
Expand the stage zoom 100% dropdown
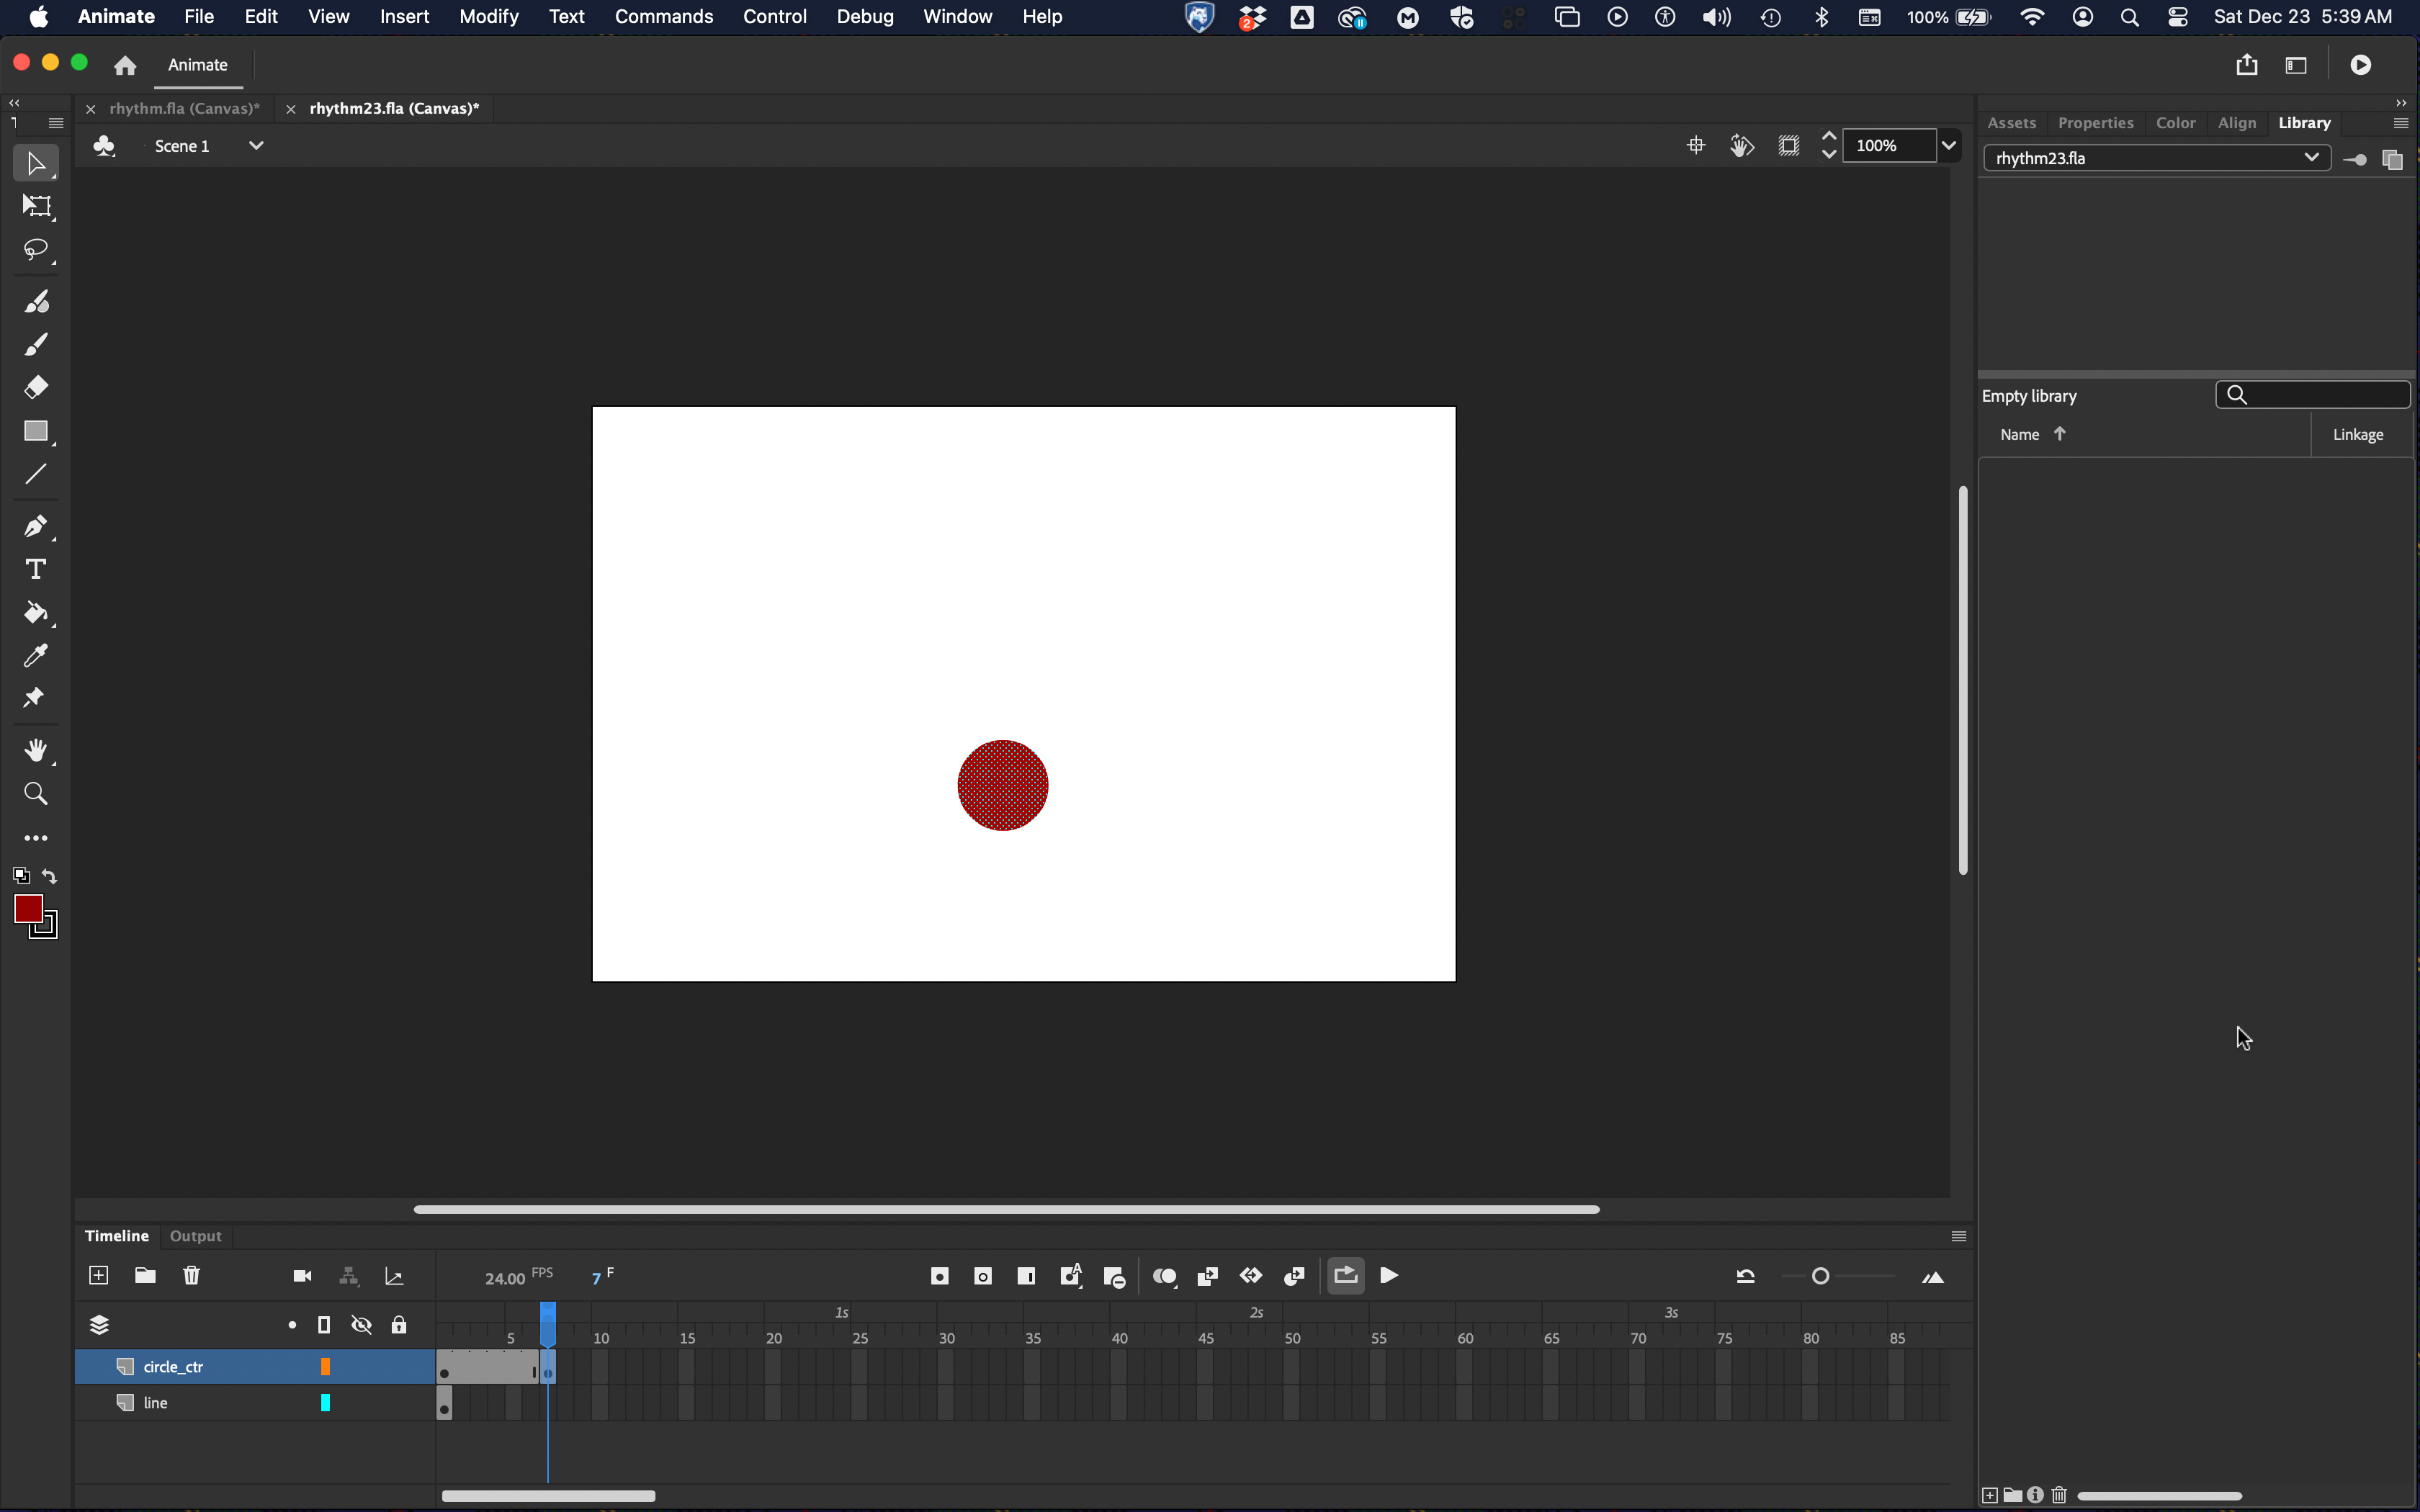coord(1949,146)
